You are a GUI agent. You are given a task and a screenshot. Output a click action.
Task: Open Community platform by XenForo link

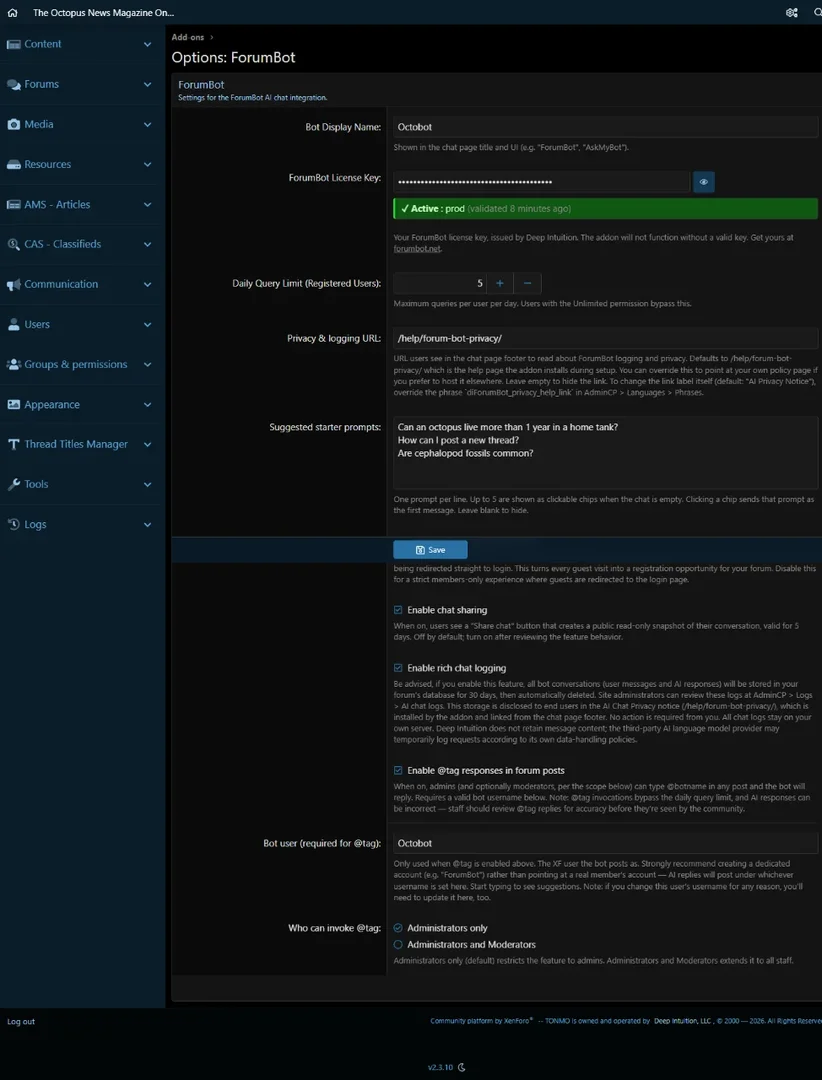pos(481,1021)
